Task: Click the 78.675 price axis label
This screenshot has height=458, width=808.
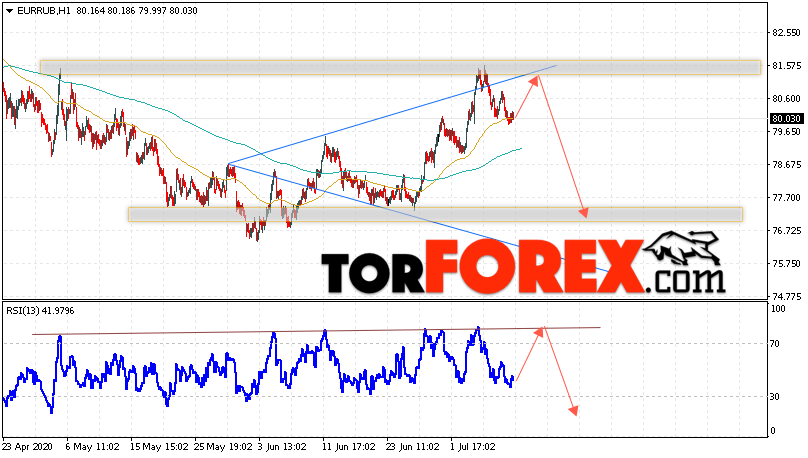Action: (x=786, y=164)
